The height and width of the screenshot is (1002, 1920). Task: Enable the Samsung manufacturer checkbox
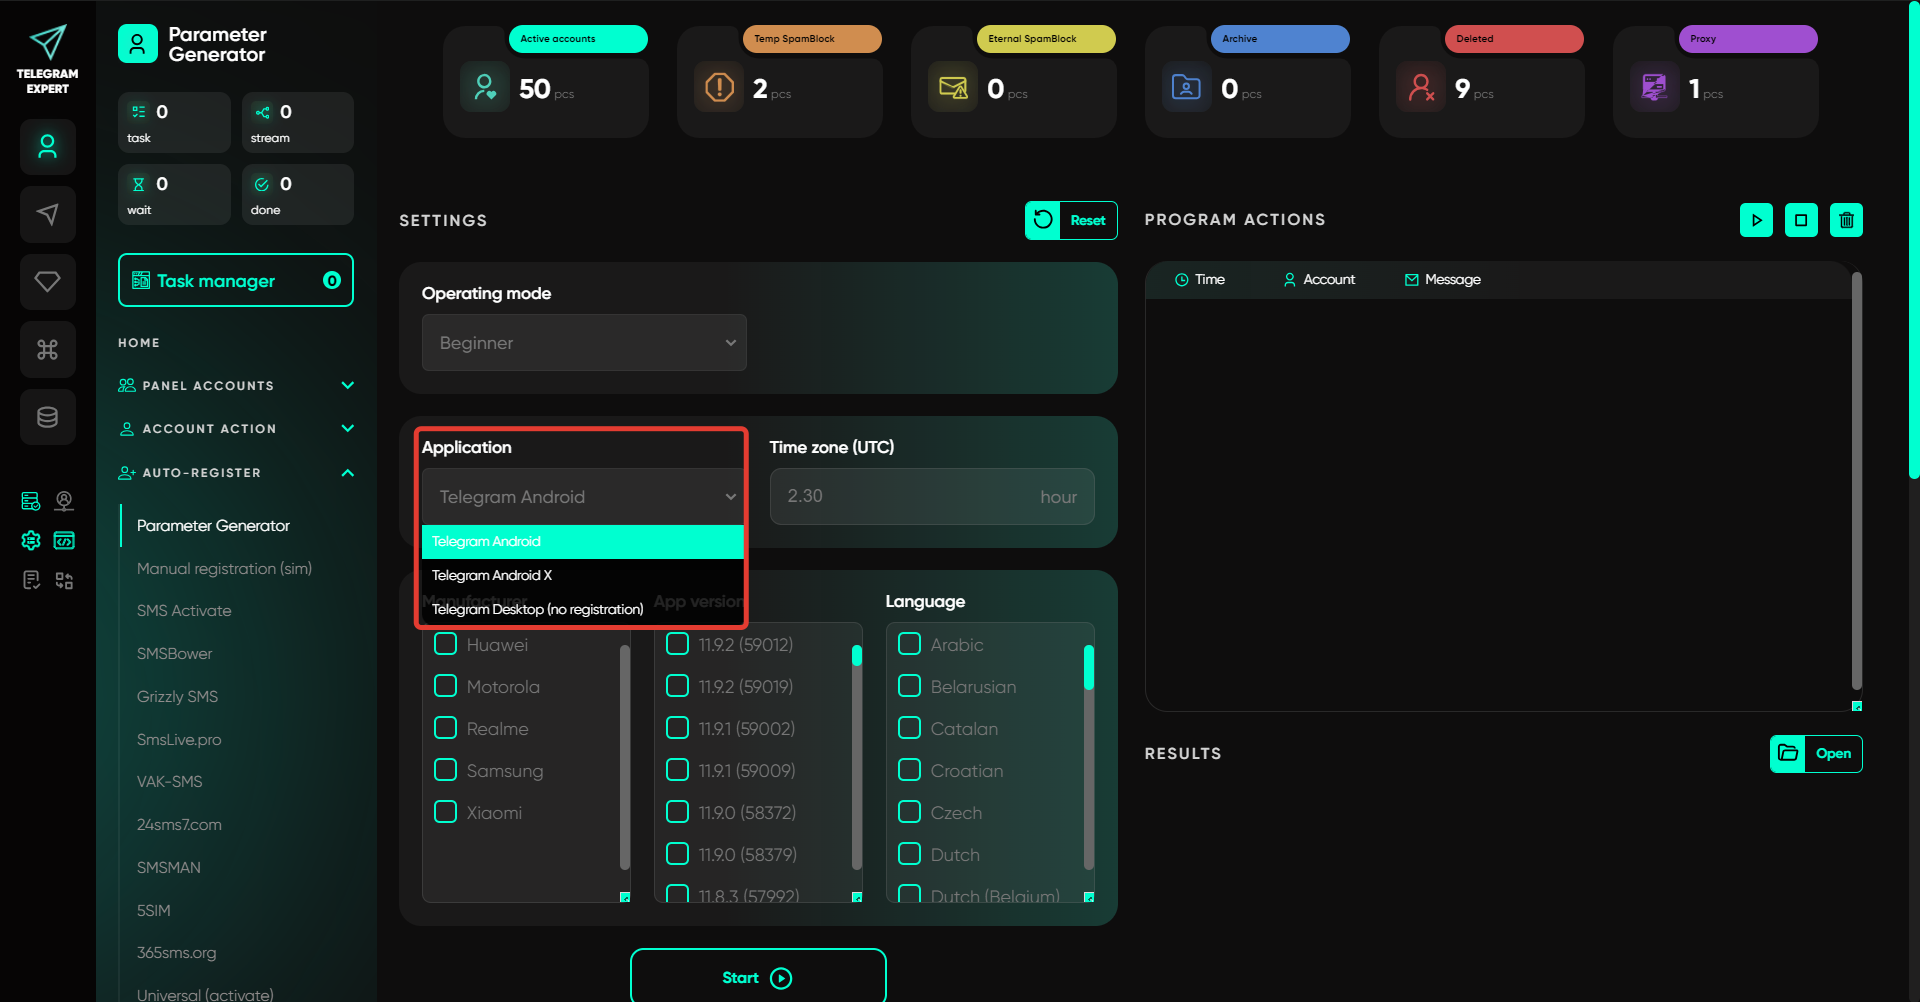(446, 770)
